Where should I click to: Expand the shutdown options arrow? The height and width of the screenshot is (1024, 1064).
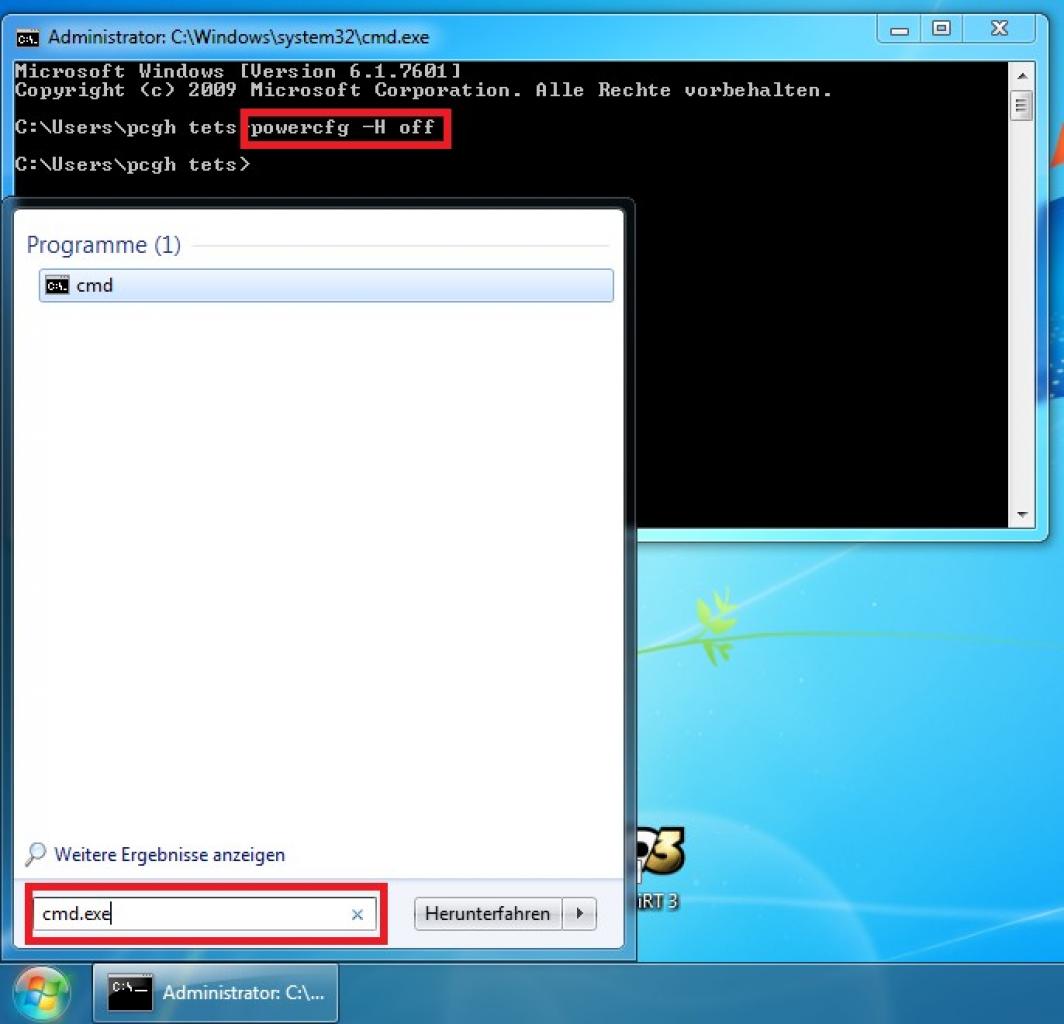pos(580,914)
